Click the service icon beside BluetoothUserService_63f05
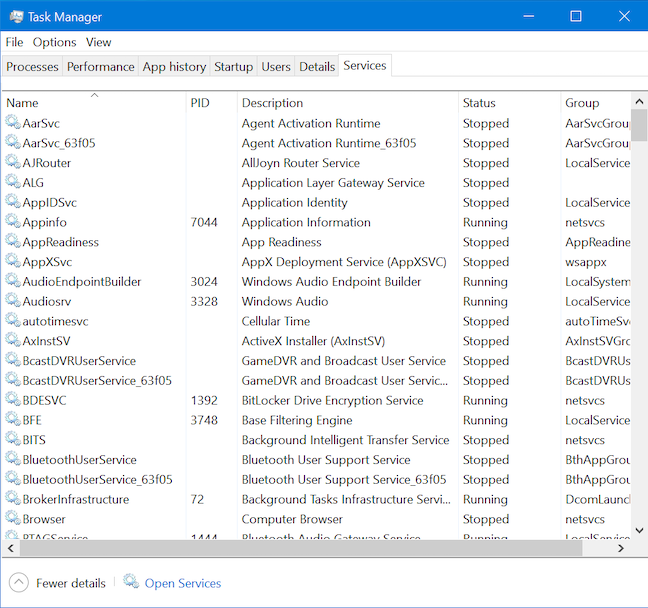Screen dimensions: 648x608 pos(13,479)
